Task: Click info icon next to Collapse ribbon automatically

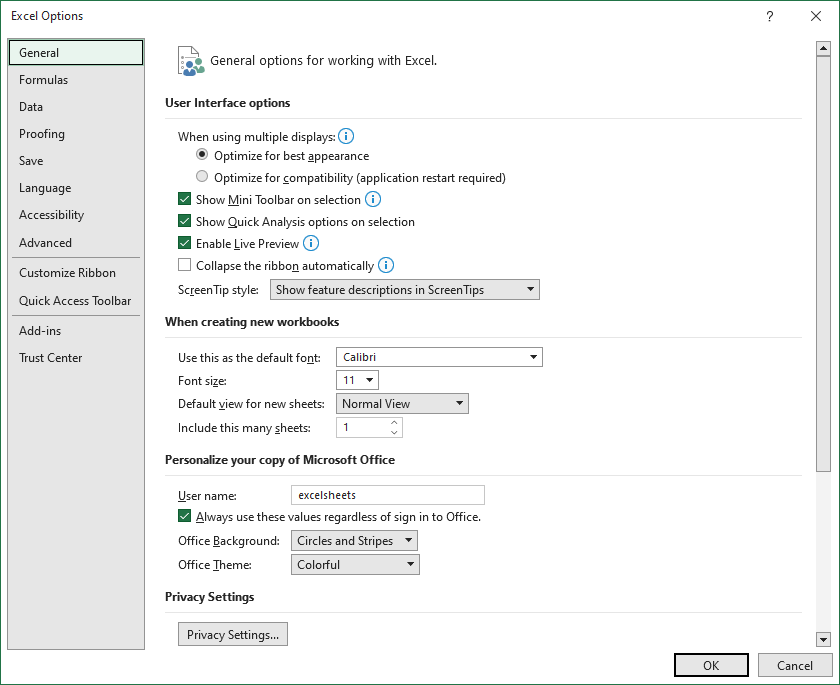Action: (386, 265)
